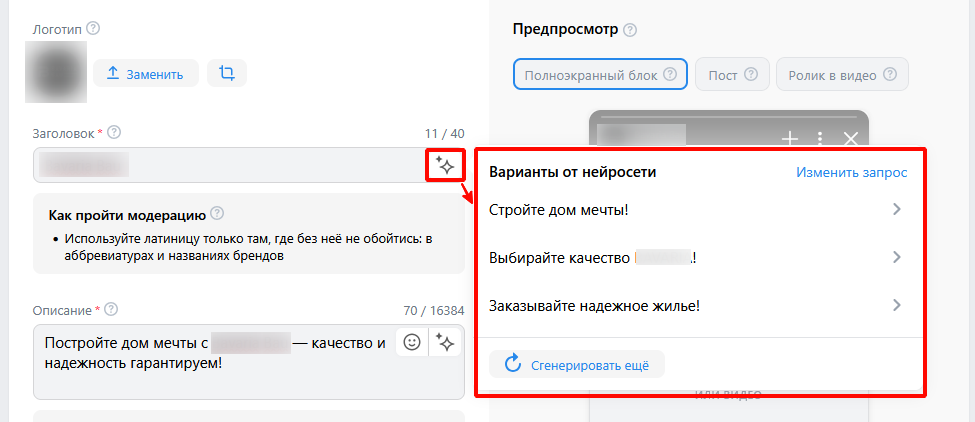Screen dimensions: 975x422
Task: Expand arrow for Выбирайте качество suggestion
Action: (x=897, y=257)
